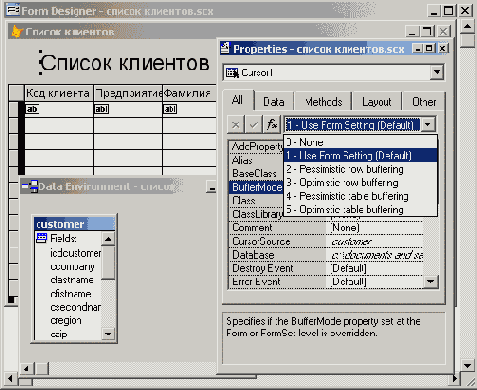
Task: Click the Properties window title icon
Action: click(225, 48)
